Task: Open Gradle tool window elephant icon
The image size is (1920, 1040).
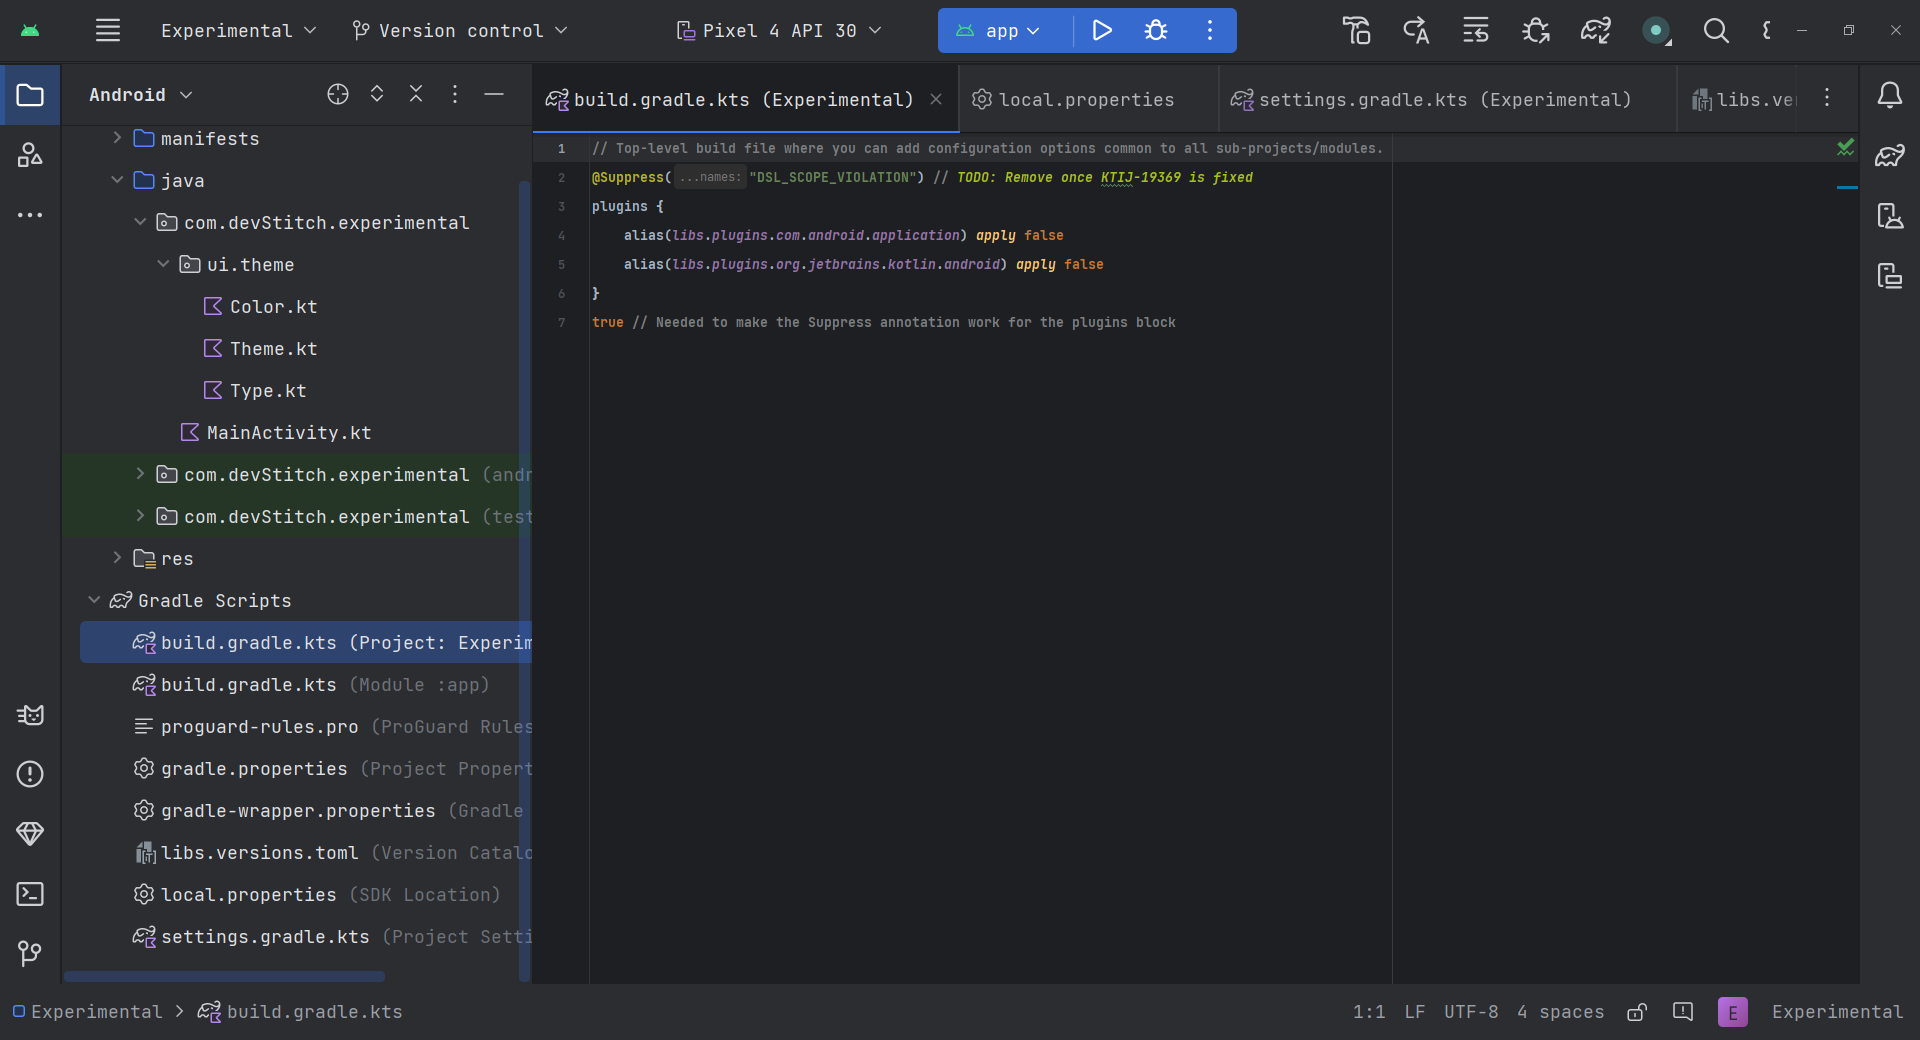Action: [1890, 155]
